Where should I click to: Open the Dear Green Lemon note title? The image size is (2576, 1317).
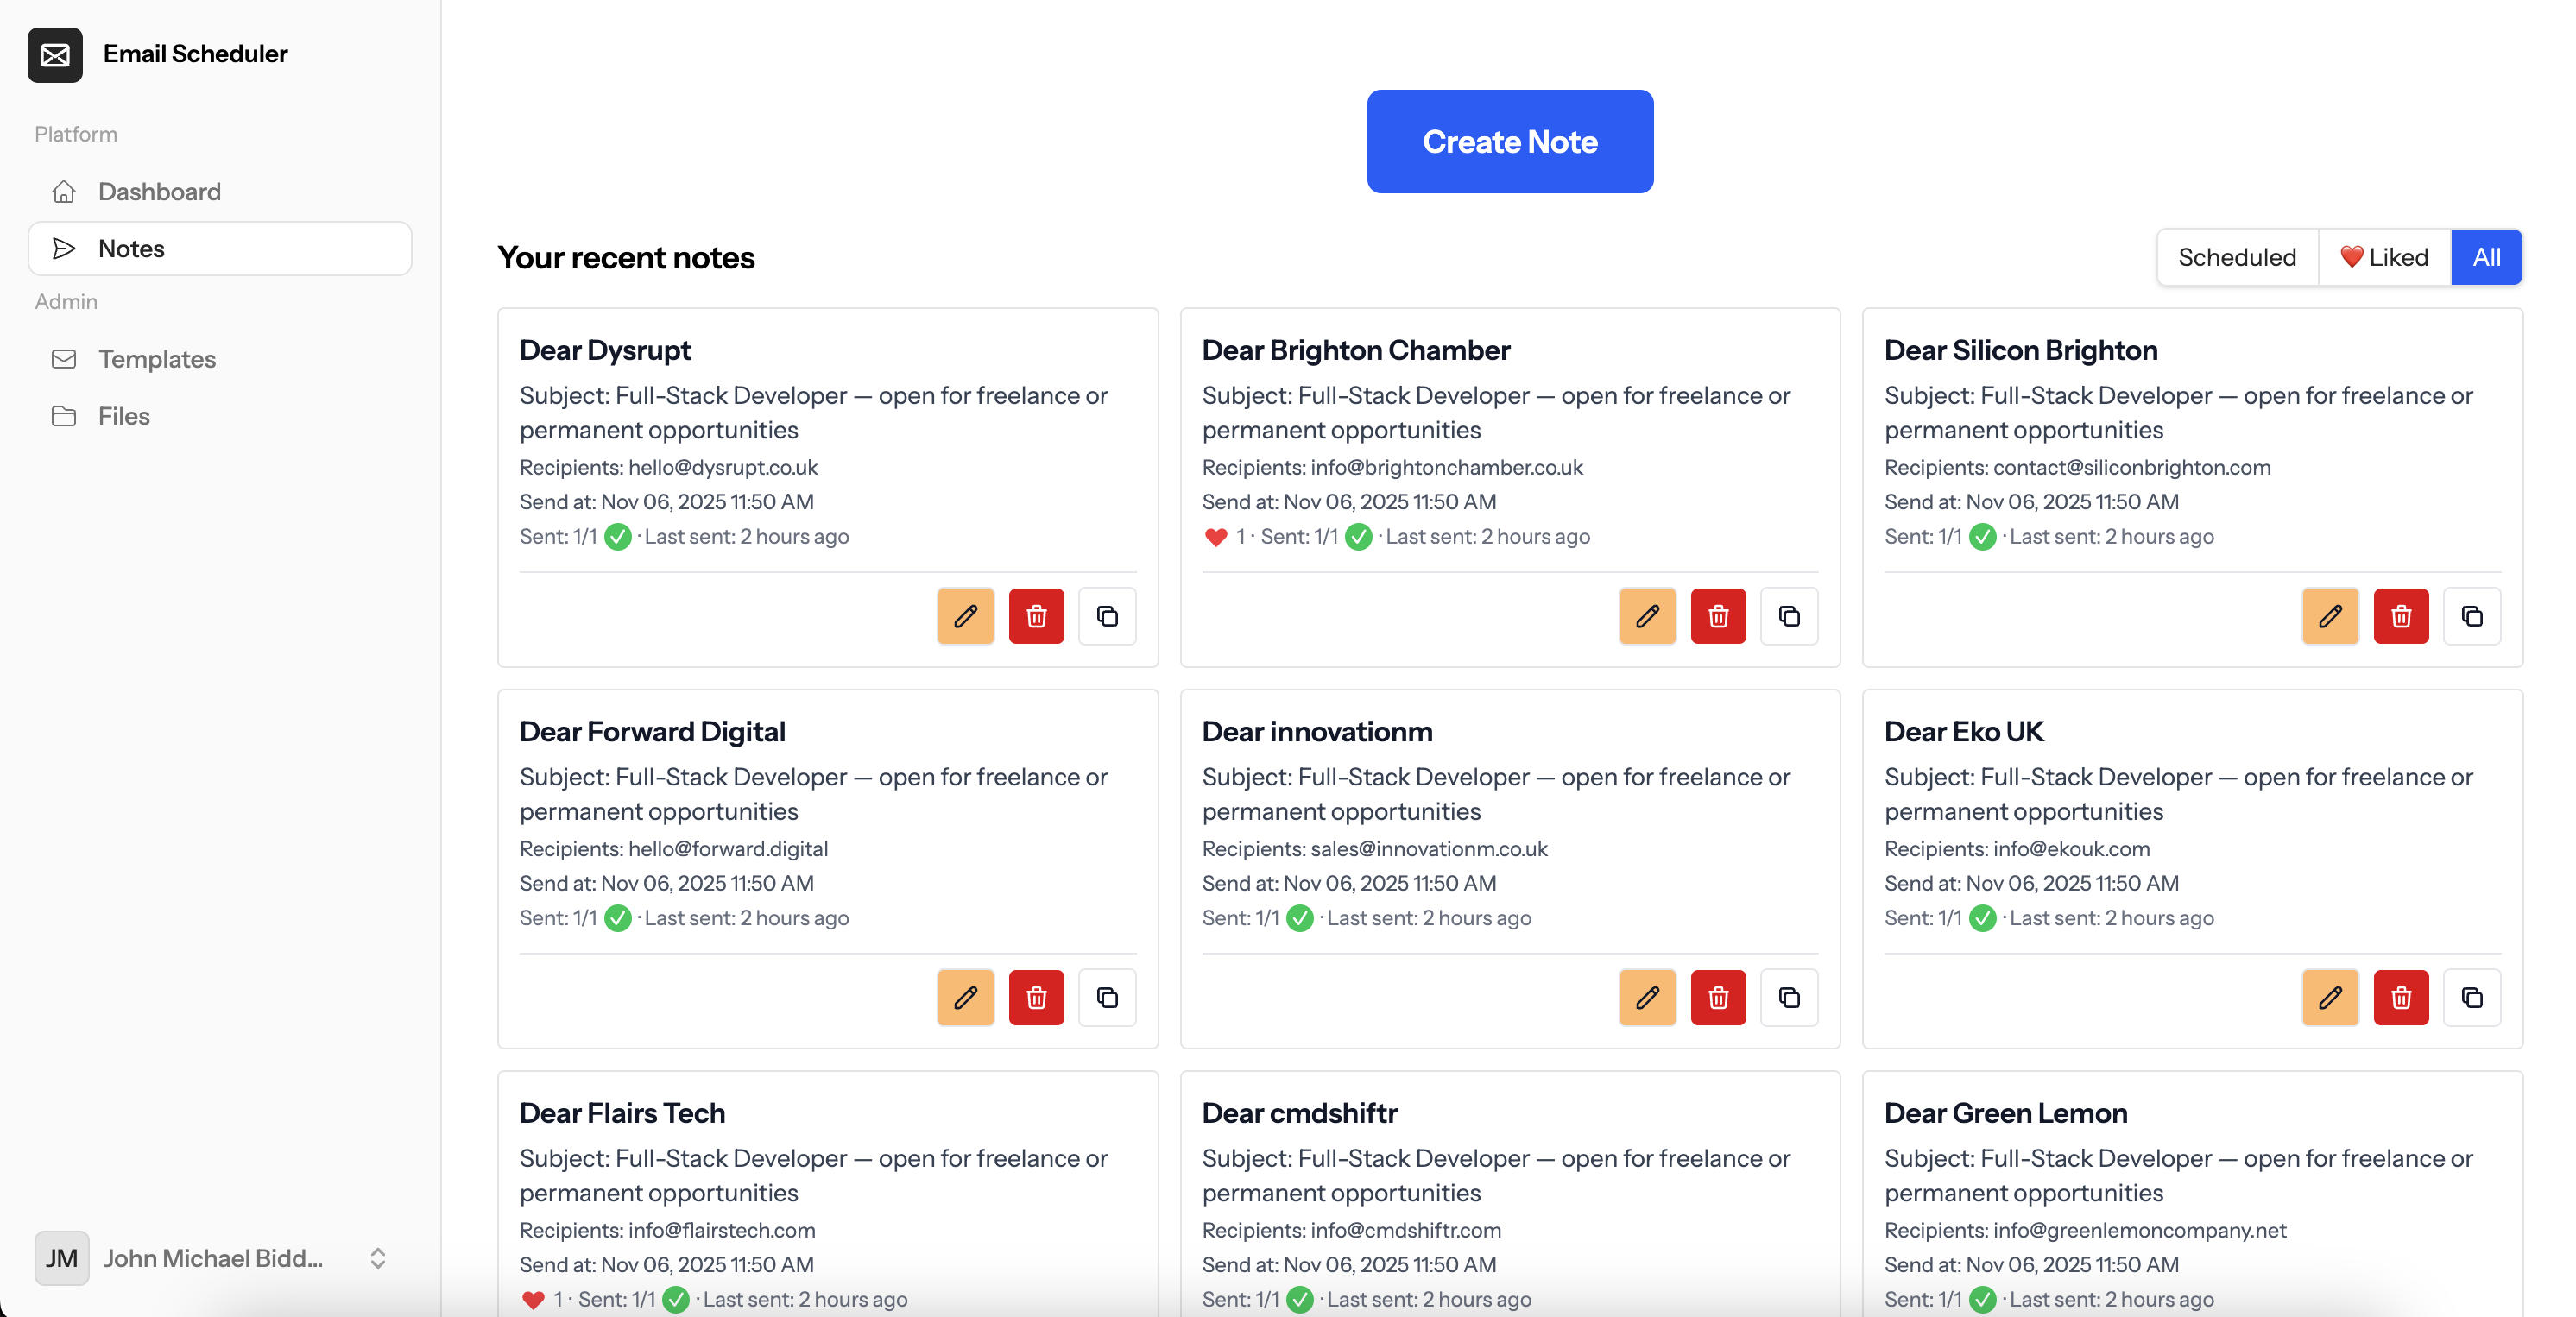click(x=2005, y=1113)
